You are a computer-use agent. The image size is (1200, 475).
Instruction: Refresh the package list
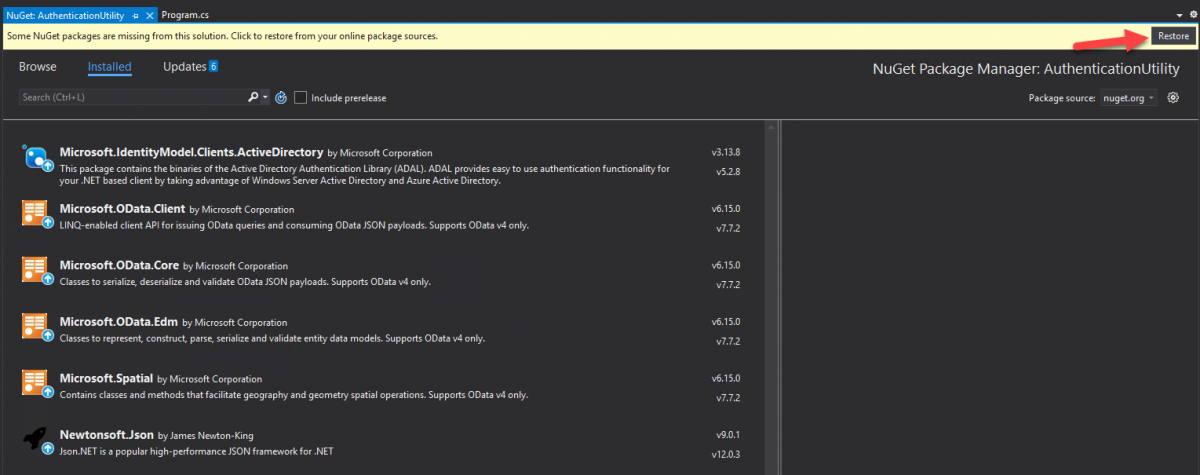(x=281, y=98)
